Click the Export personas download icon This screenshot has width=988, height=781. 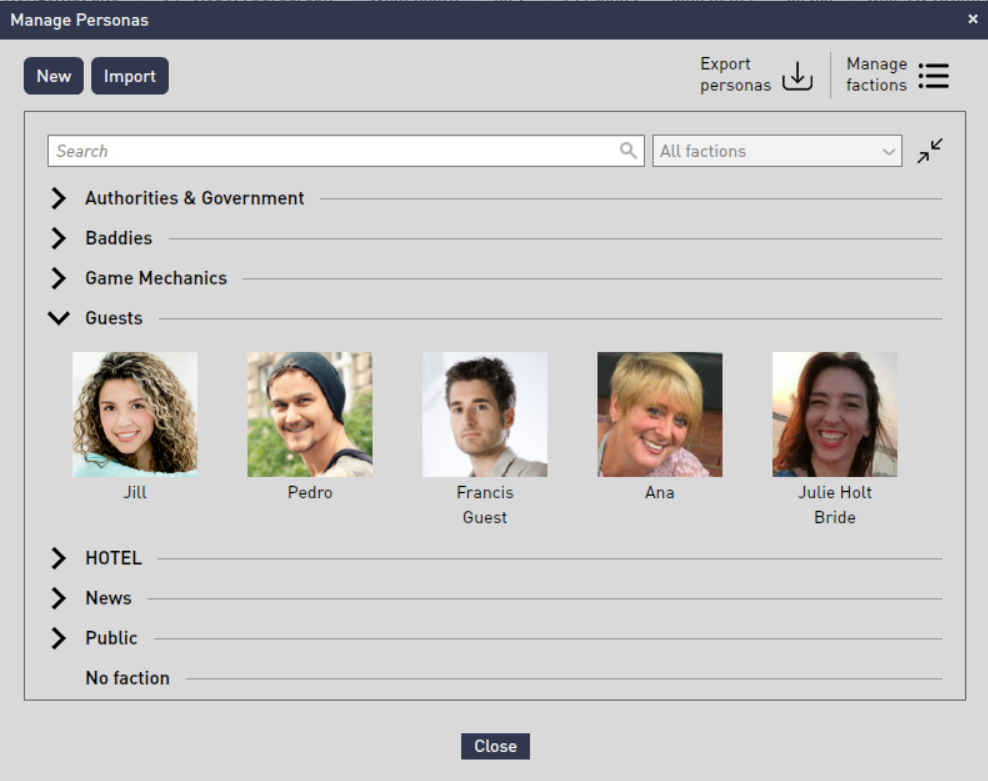point(797,76)
